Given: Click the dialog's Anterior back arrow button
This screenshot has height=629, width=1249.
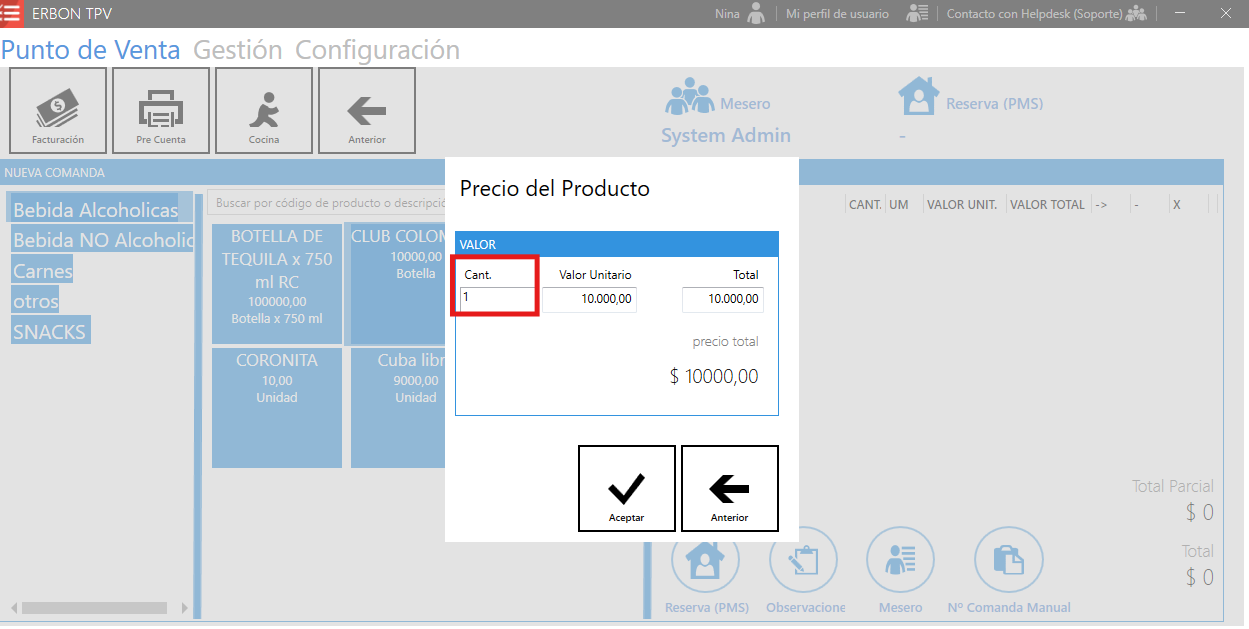Looking at the screenshot, I should pos(730,488).
